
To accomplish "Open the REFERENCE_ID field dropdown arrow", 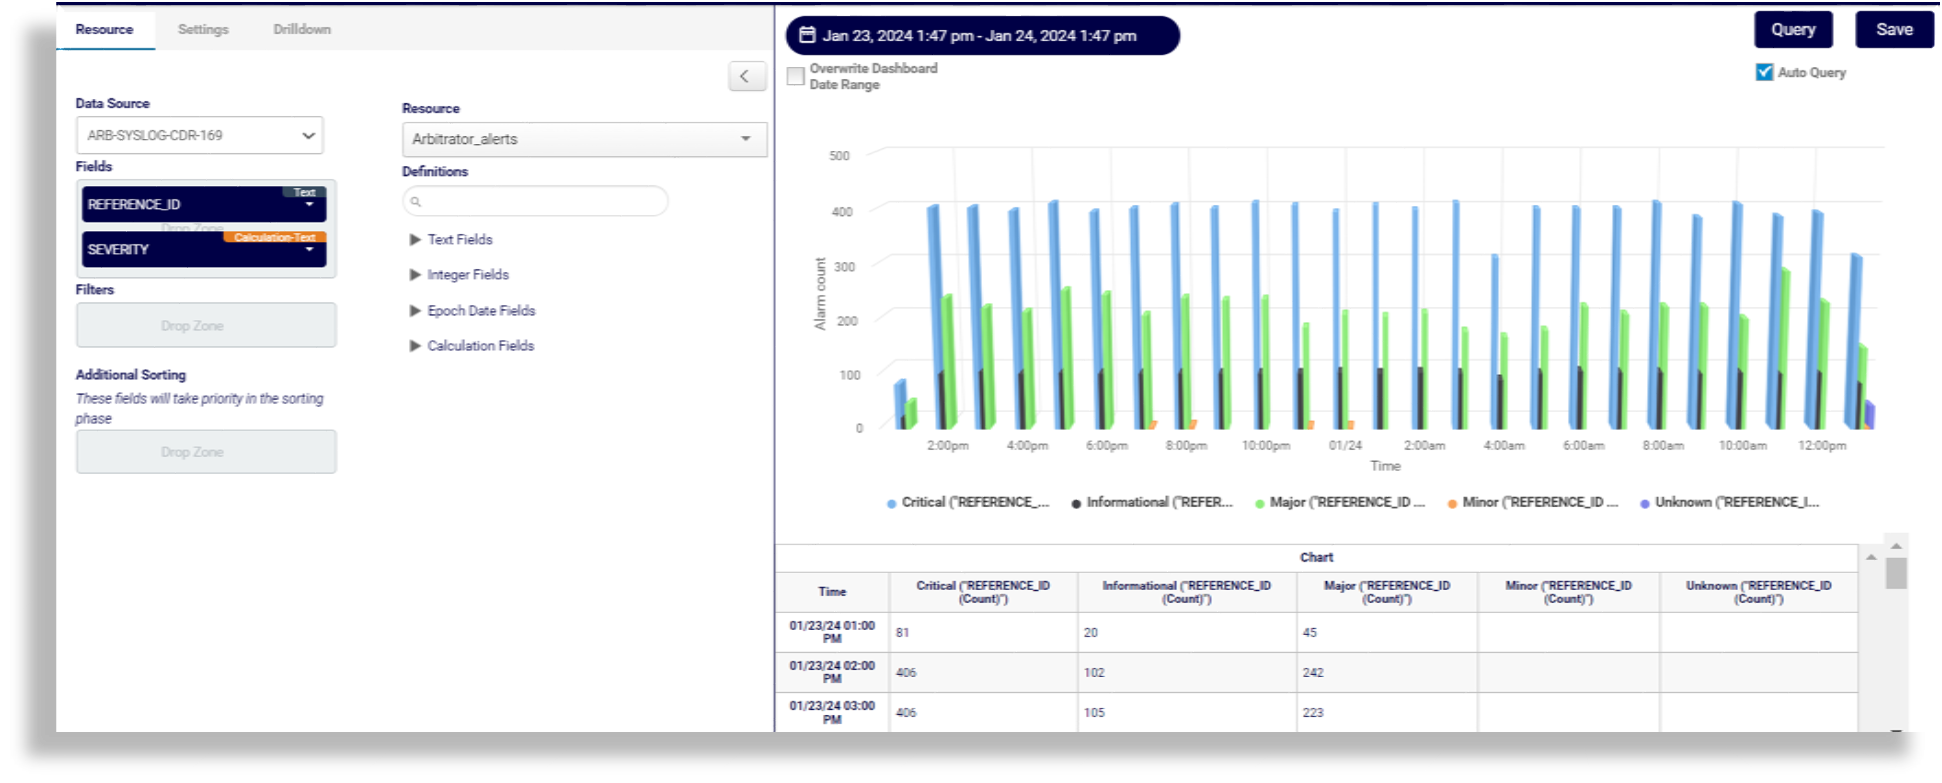I will pyautogui.click(x=309, y=205).
